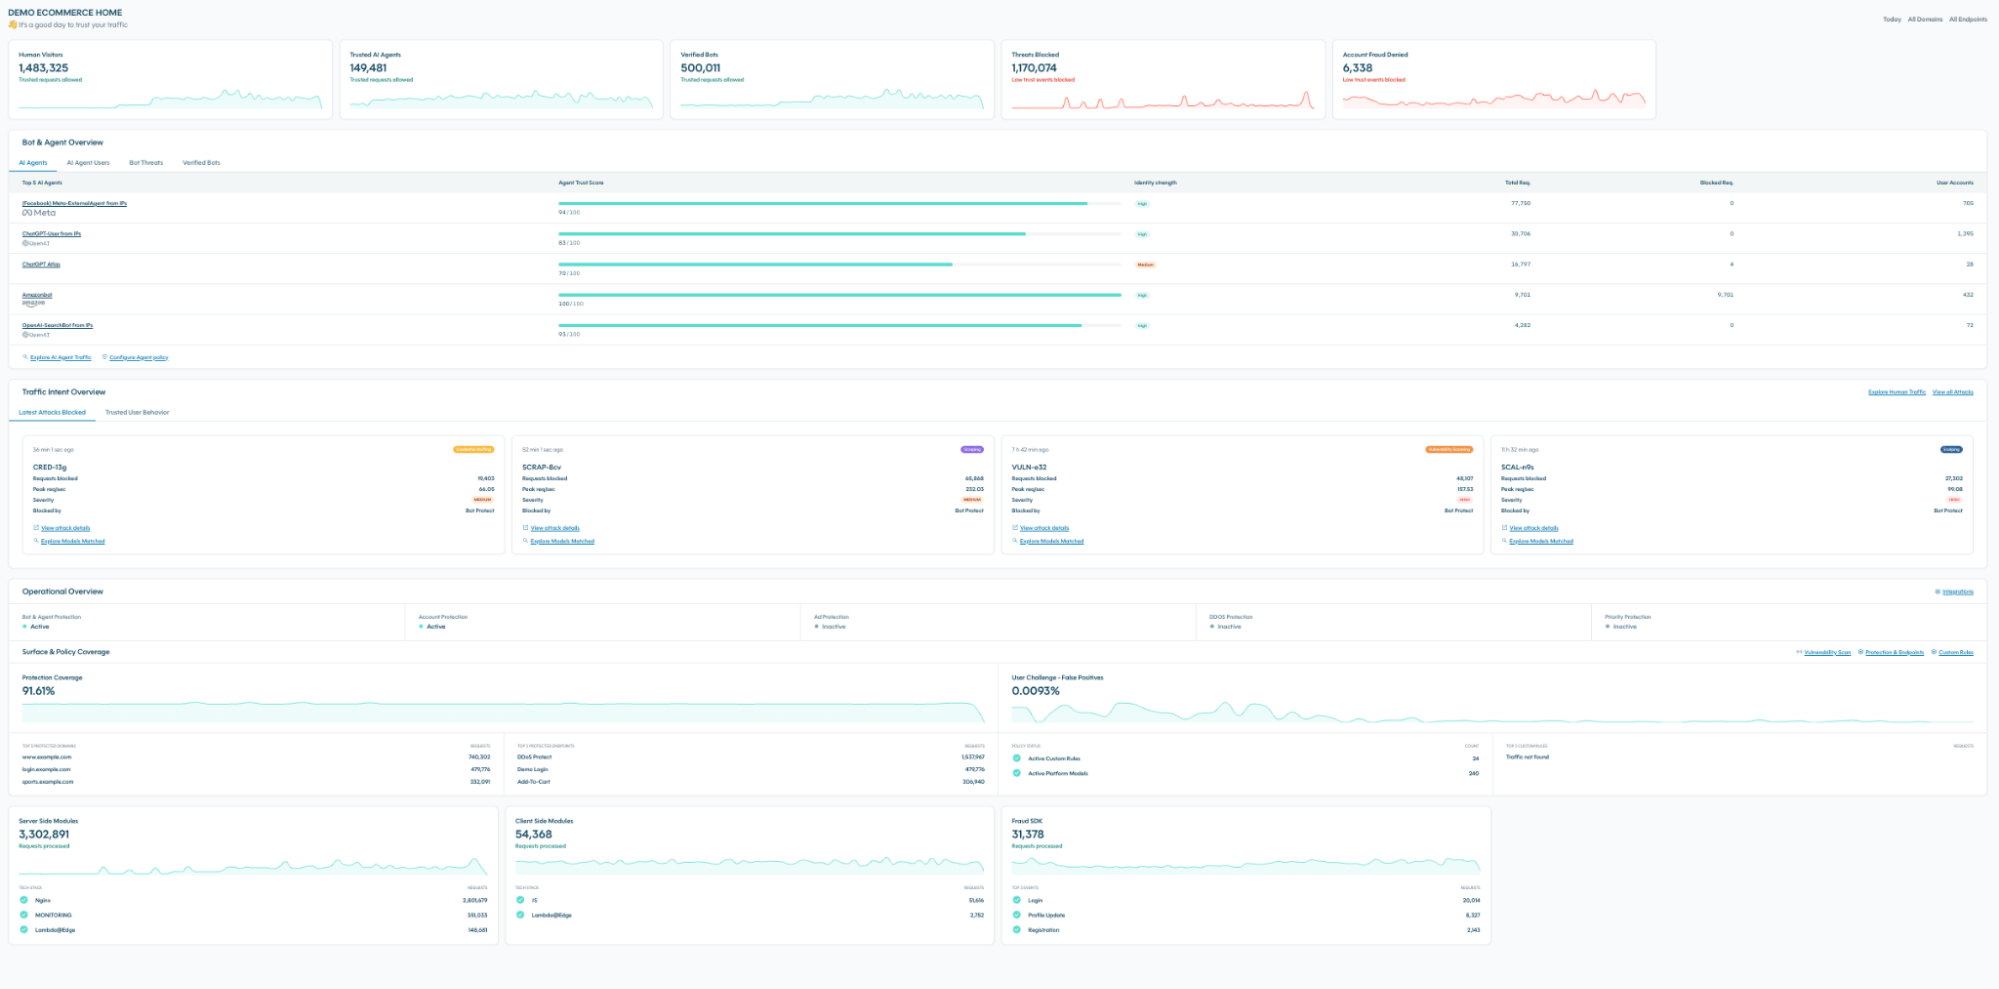This screenshot has height=989, width=1999.
Task: Click the amazon logo under Amazonbot
Action: pos(33,303)
